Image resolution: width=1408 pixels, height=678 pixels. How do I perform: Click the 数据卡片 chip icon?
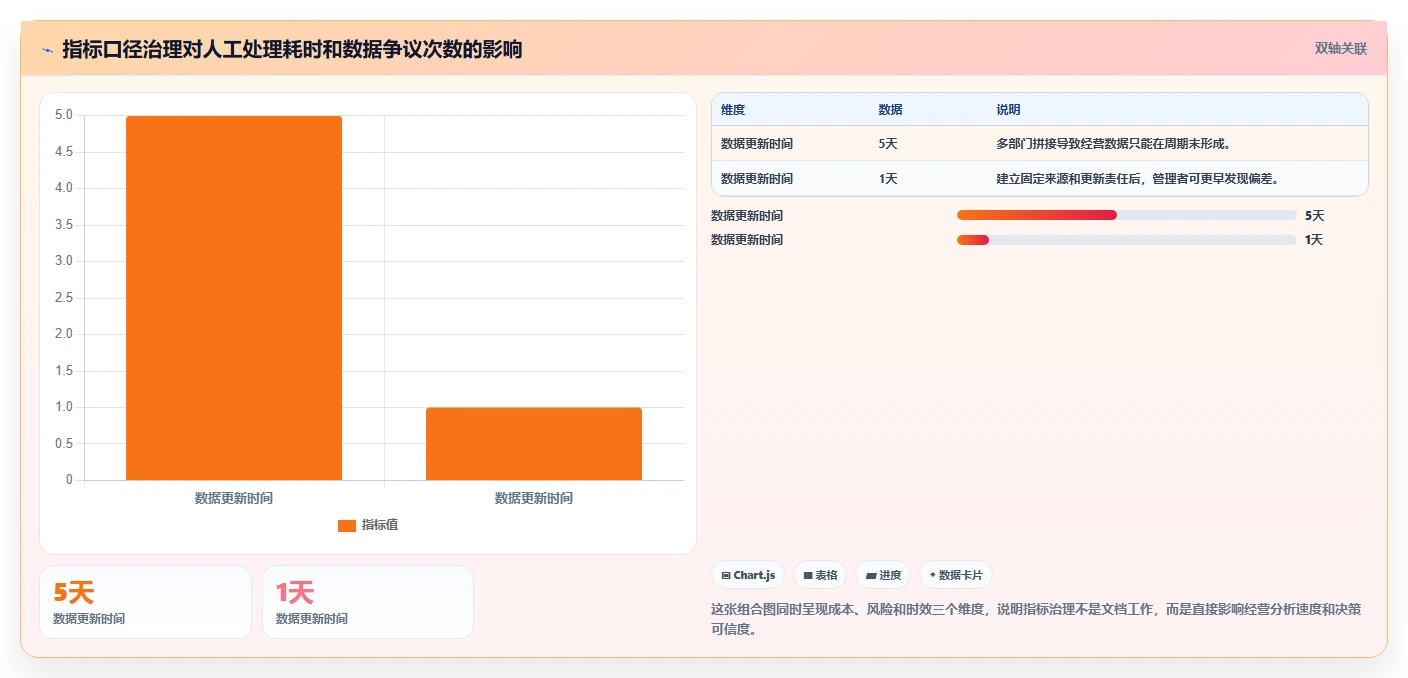(x=933, y=575)
